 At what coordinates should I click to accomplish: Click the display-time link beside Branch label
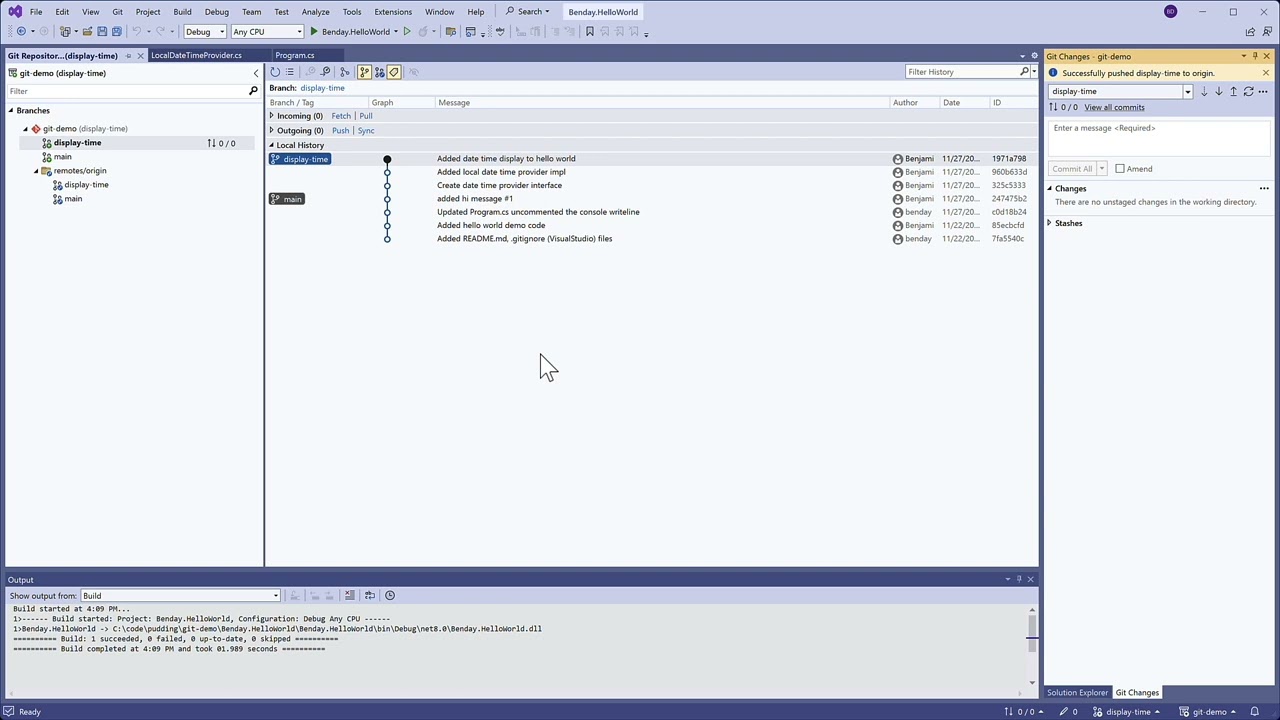click(x=322, y=88)
